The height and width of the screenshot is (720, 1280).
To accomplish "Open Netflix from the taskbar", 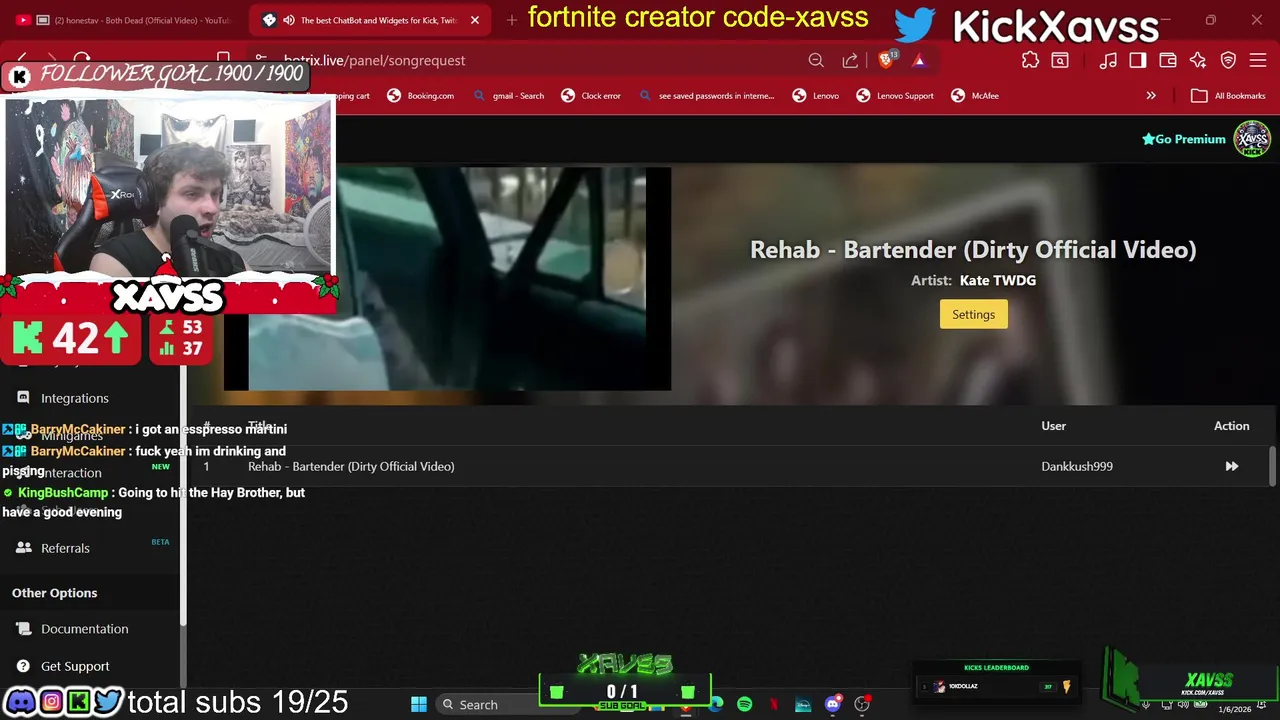I will click(x=774, y=704).
